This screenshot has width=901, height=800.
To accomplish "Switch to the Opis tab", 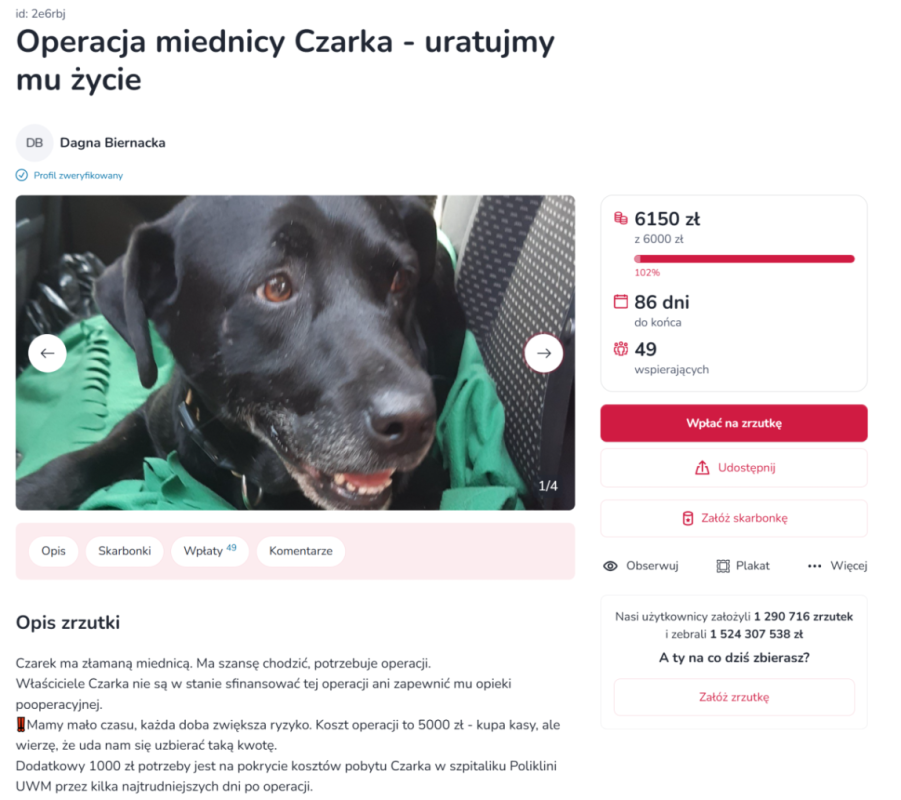I will click(53, 551).
